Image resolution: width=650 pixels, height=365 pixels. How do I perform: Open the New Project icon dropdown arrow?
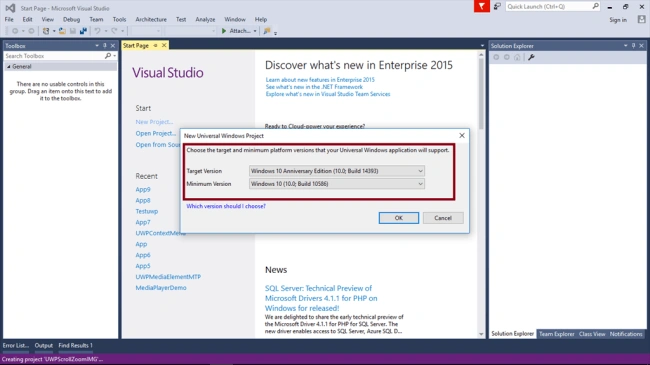(54, 31)
